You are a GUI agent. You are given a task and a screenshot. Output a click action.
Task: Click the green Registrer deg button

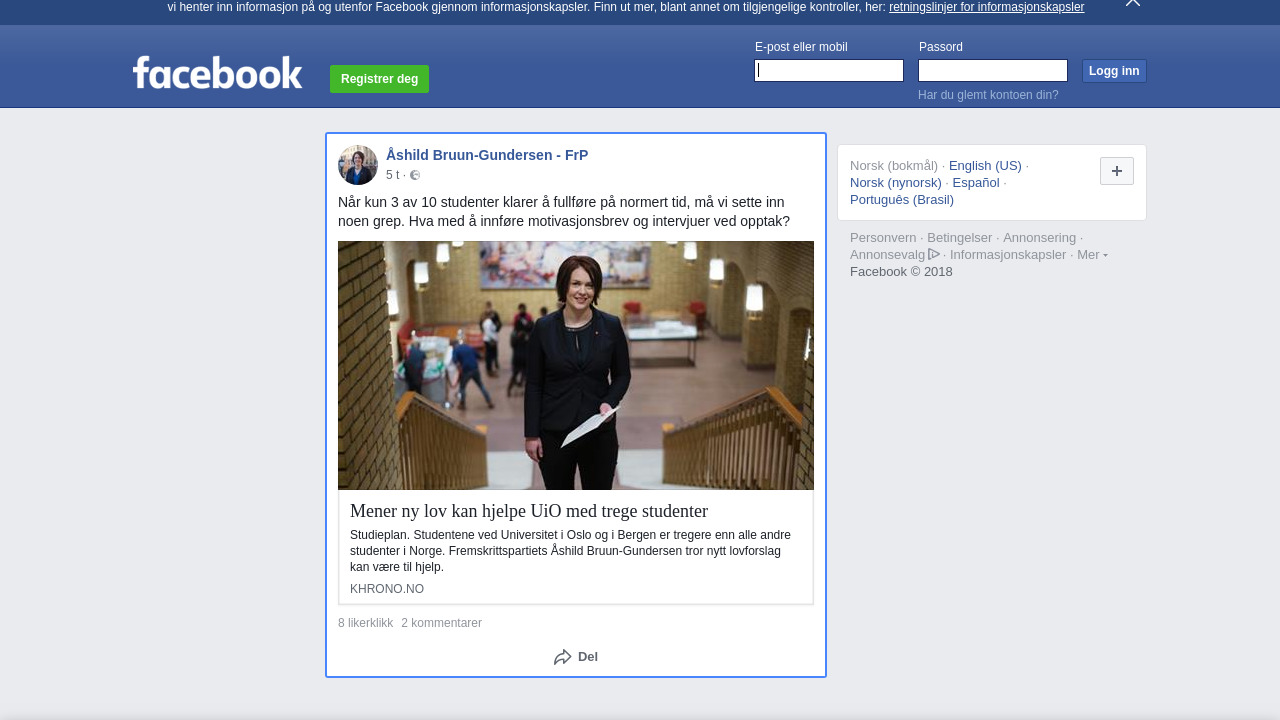coord(379,79)
